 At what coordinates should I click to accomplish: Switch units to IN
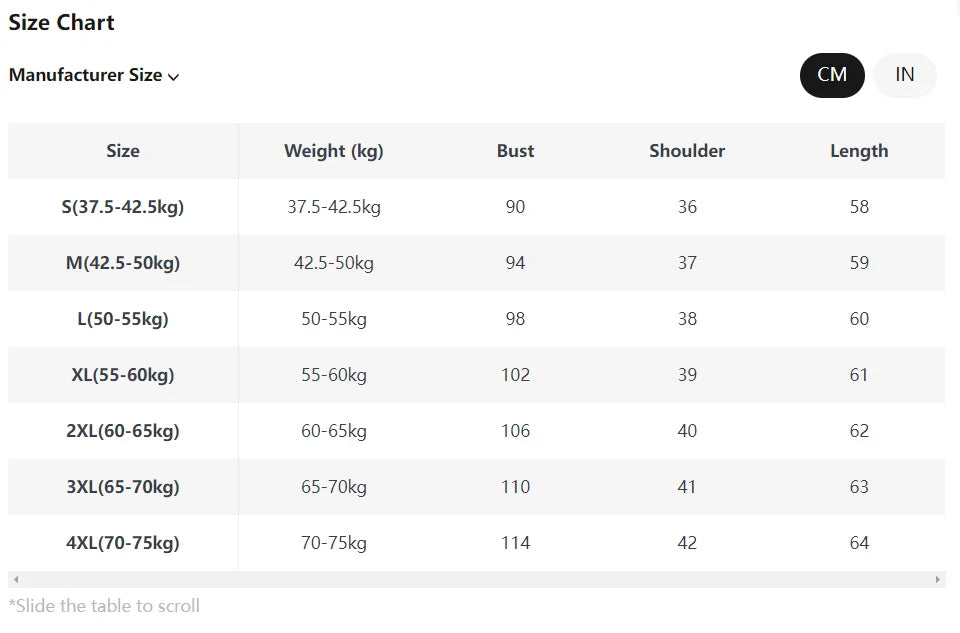[x=904, y=75]
